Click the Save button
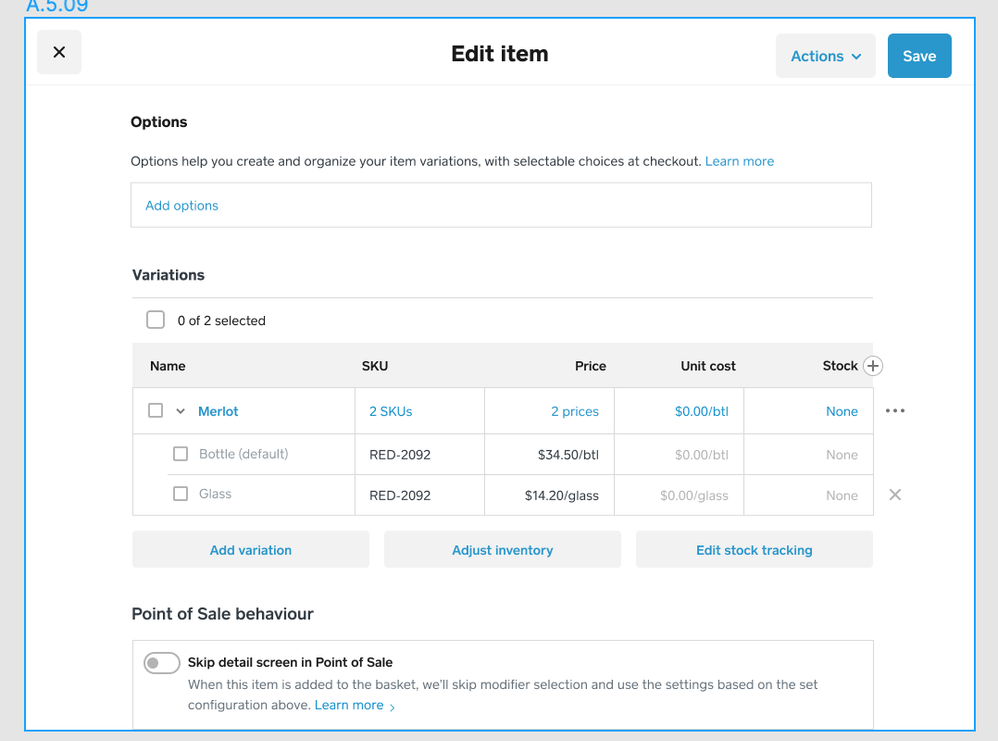Viewport: 998px width, 741px height. click(x=919, y=56)
